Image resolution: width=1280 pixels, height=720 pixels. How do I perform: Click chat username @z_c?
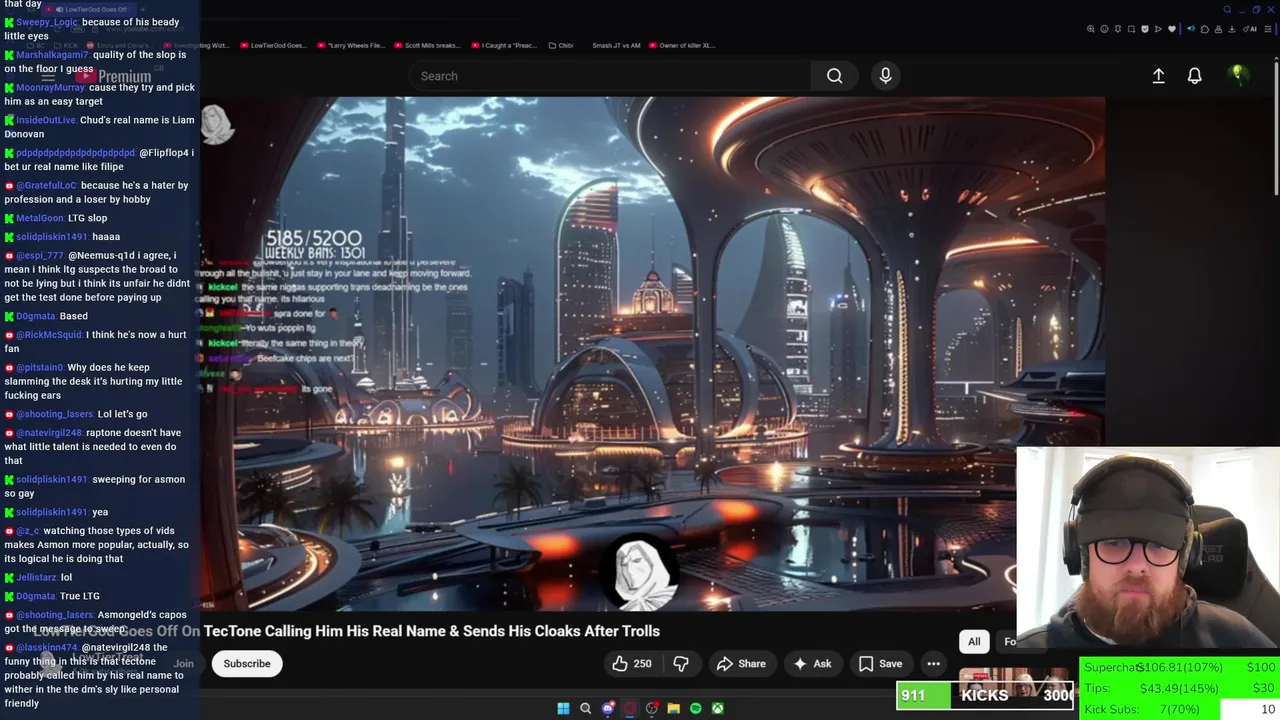coord(28,531)
